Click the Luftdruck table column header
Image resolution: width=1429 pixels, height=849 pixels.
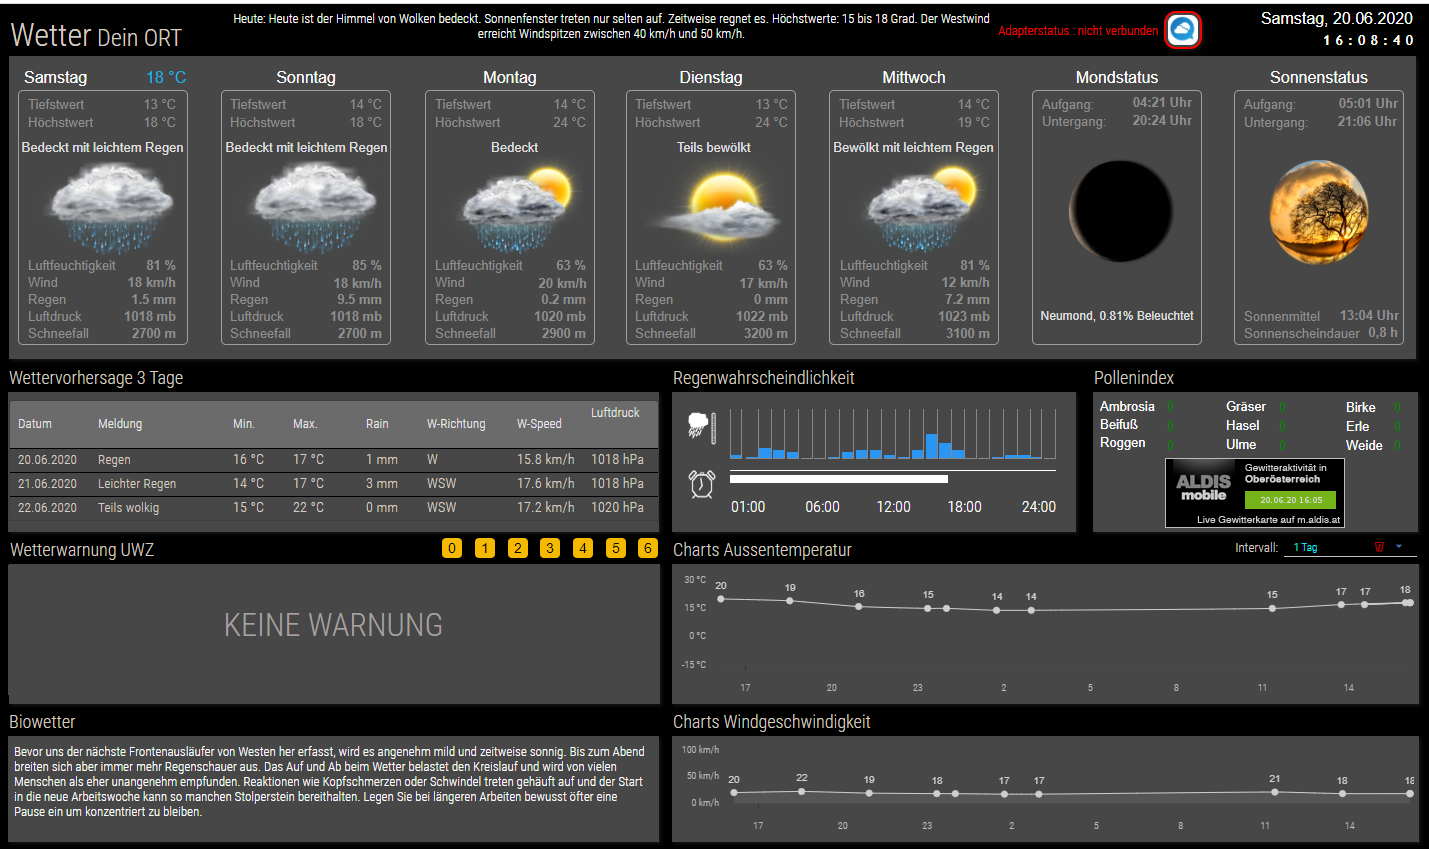click(615, 413)
